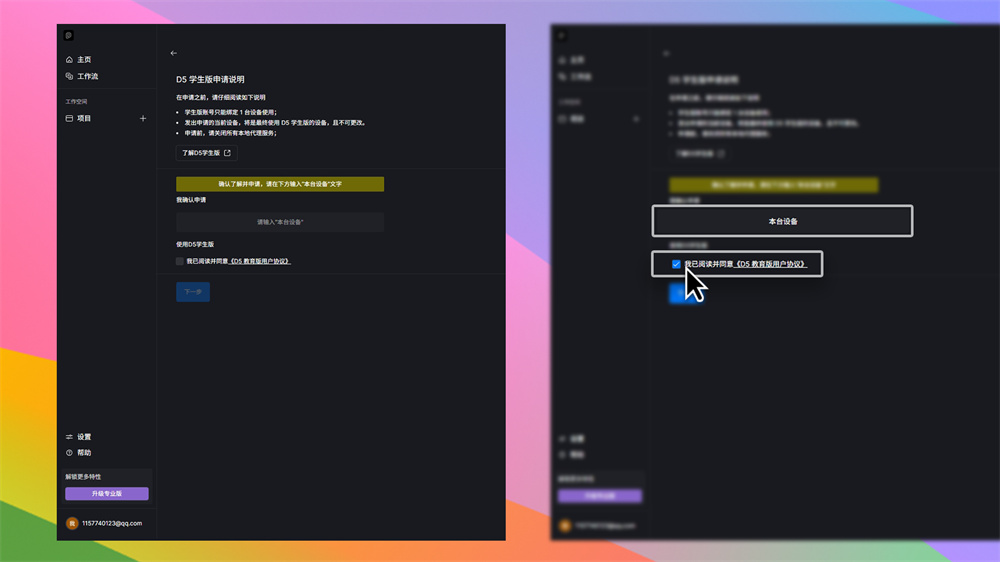Click the 1157740123@qq.com account email
The width and height of the screenshot is (1000, 562).
[x=112, y=523]
